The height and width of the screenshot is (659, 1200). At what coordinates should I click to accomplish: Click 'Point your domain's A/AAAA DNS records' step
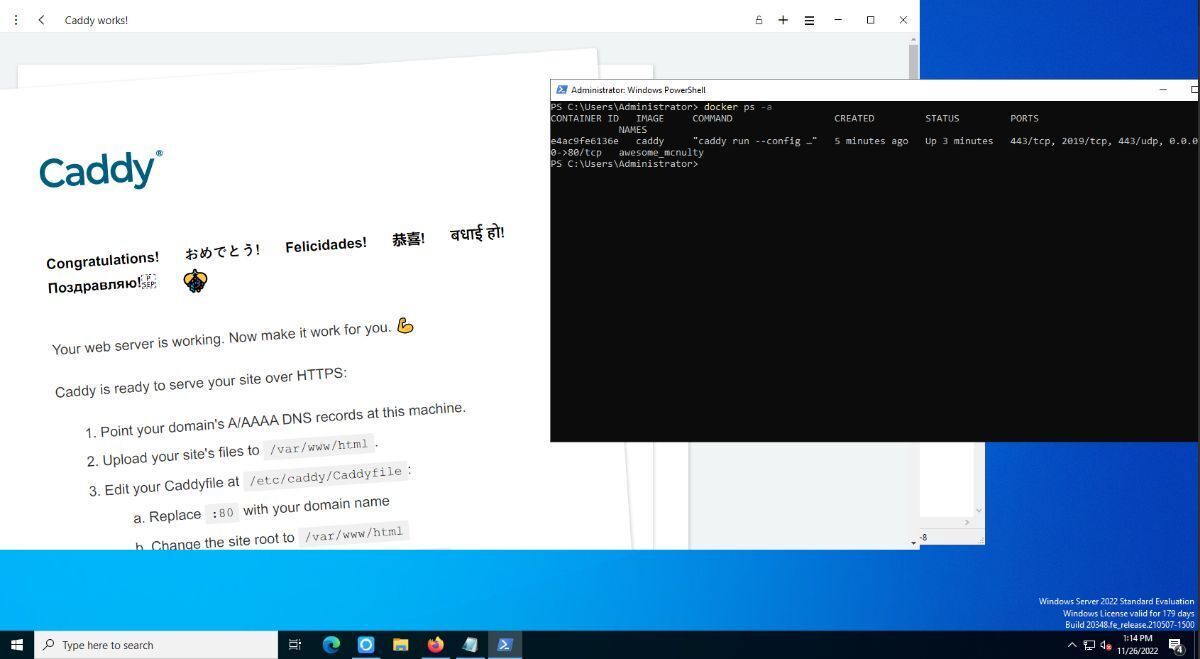[x=283, y=420]
